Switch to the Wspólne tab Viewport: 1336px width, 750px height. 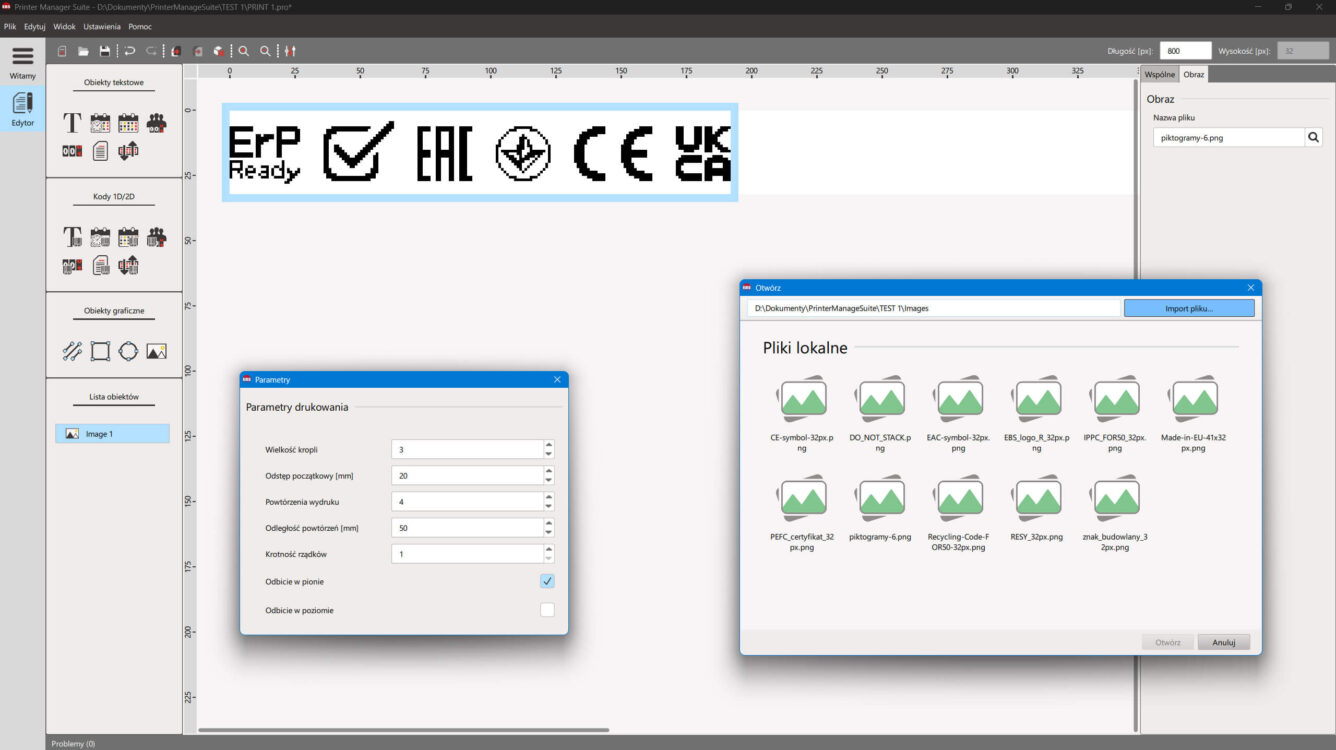[x=1160, y=74]
